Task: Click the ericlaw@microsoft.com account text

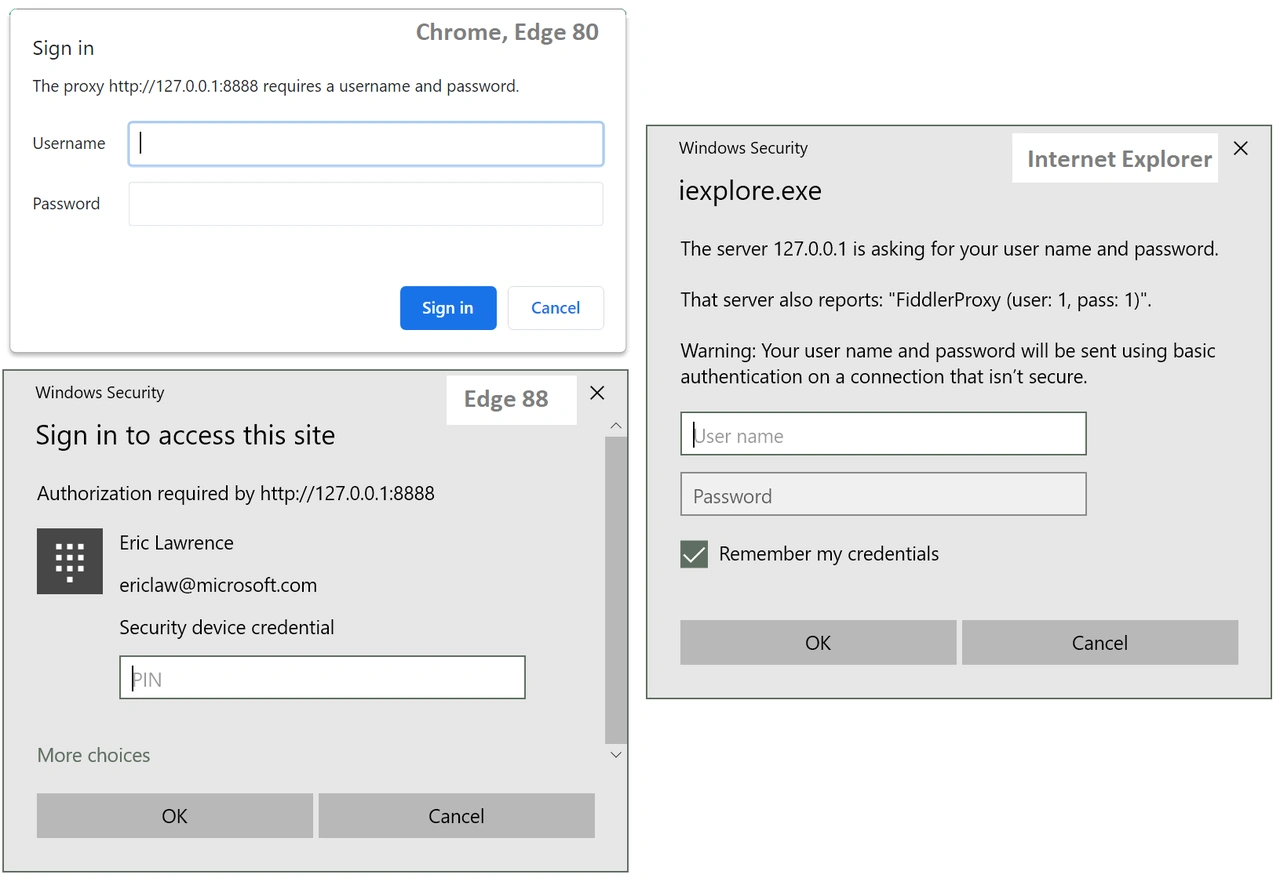Action: pyautogui.click(x=218, y=586)
